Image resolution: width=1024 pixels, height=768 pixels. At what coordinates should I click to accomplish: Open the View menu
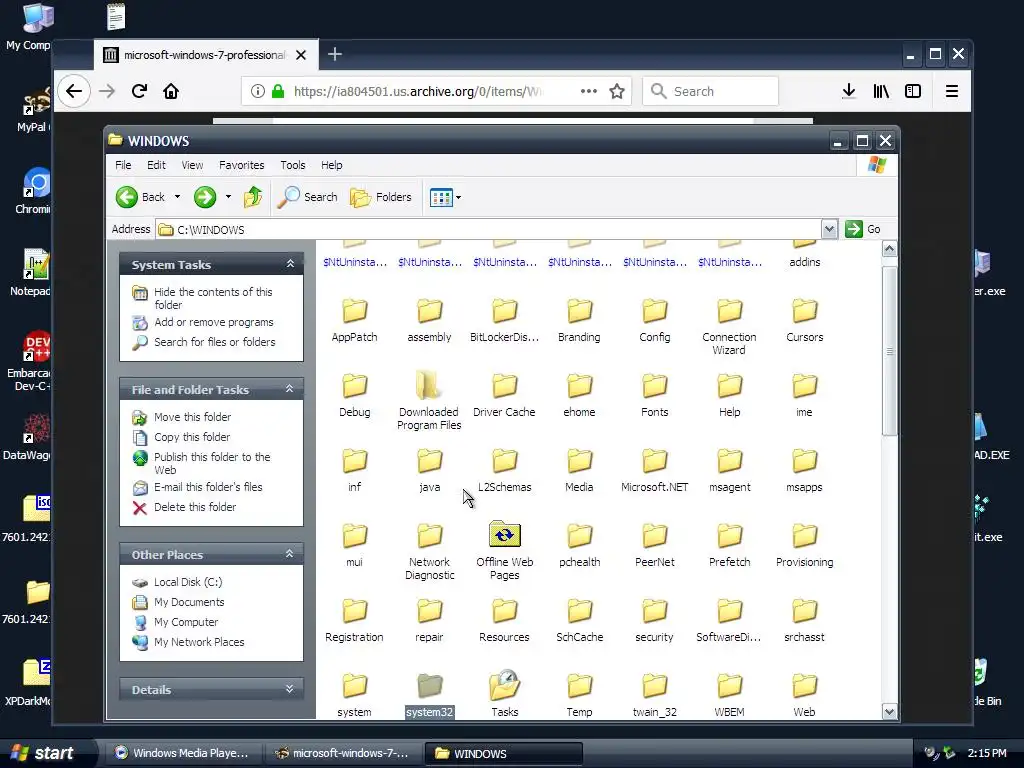point(192,165)
